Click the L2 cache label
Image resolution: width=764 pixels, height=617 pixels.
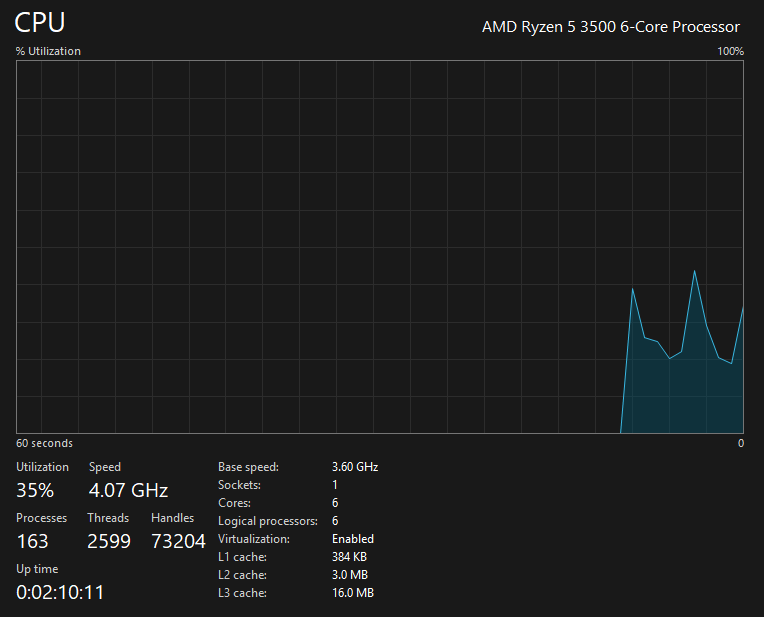coord(242,575)
